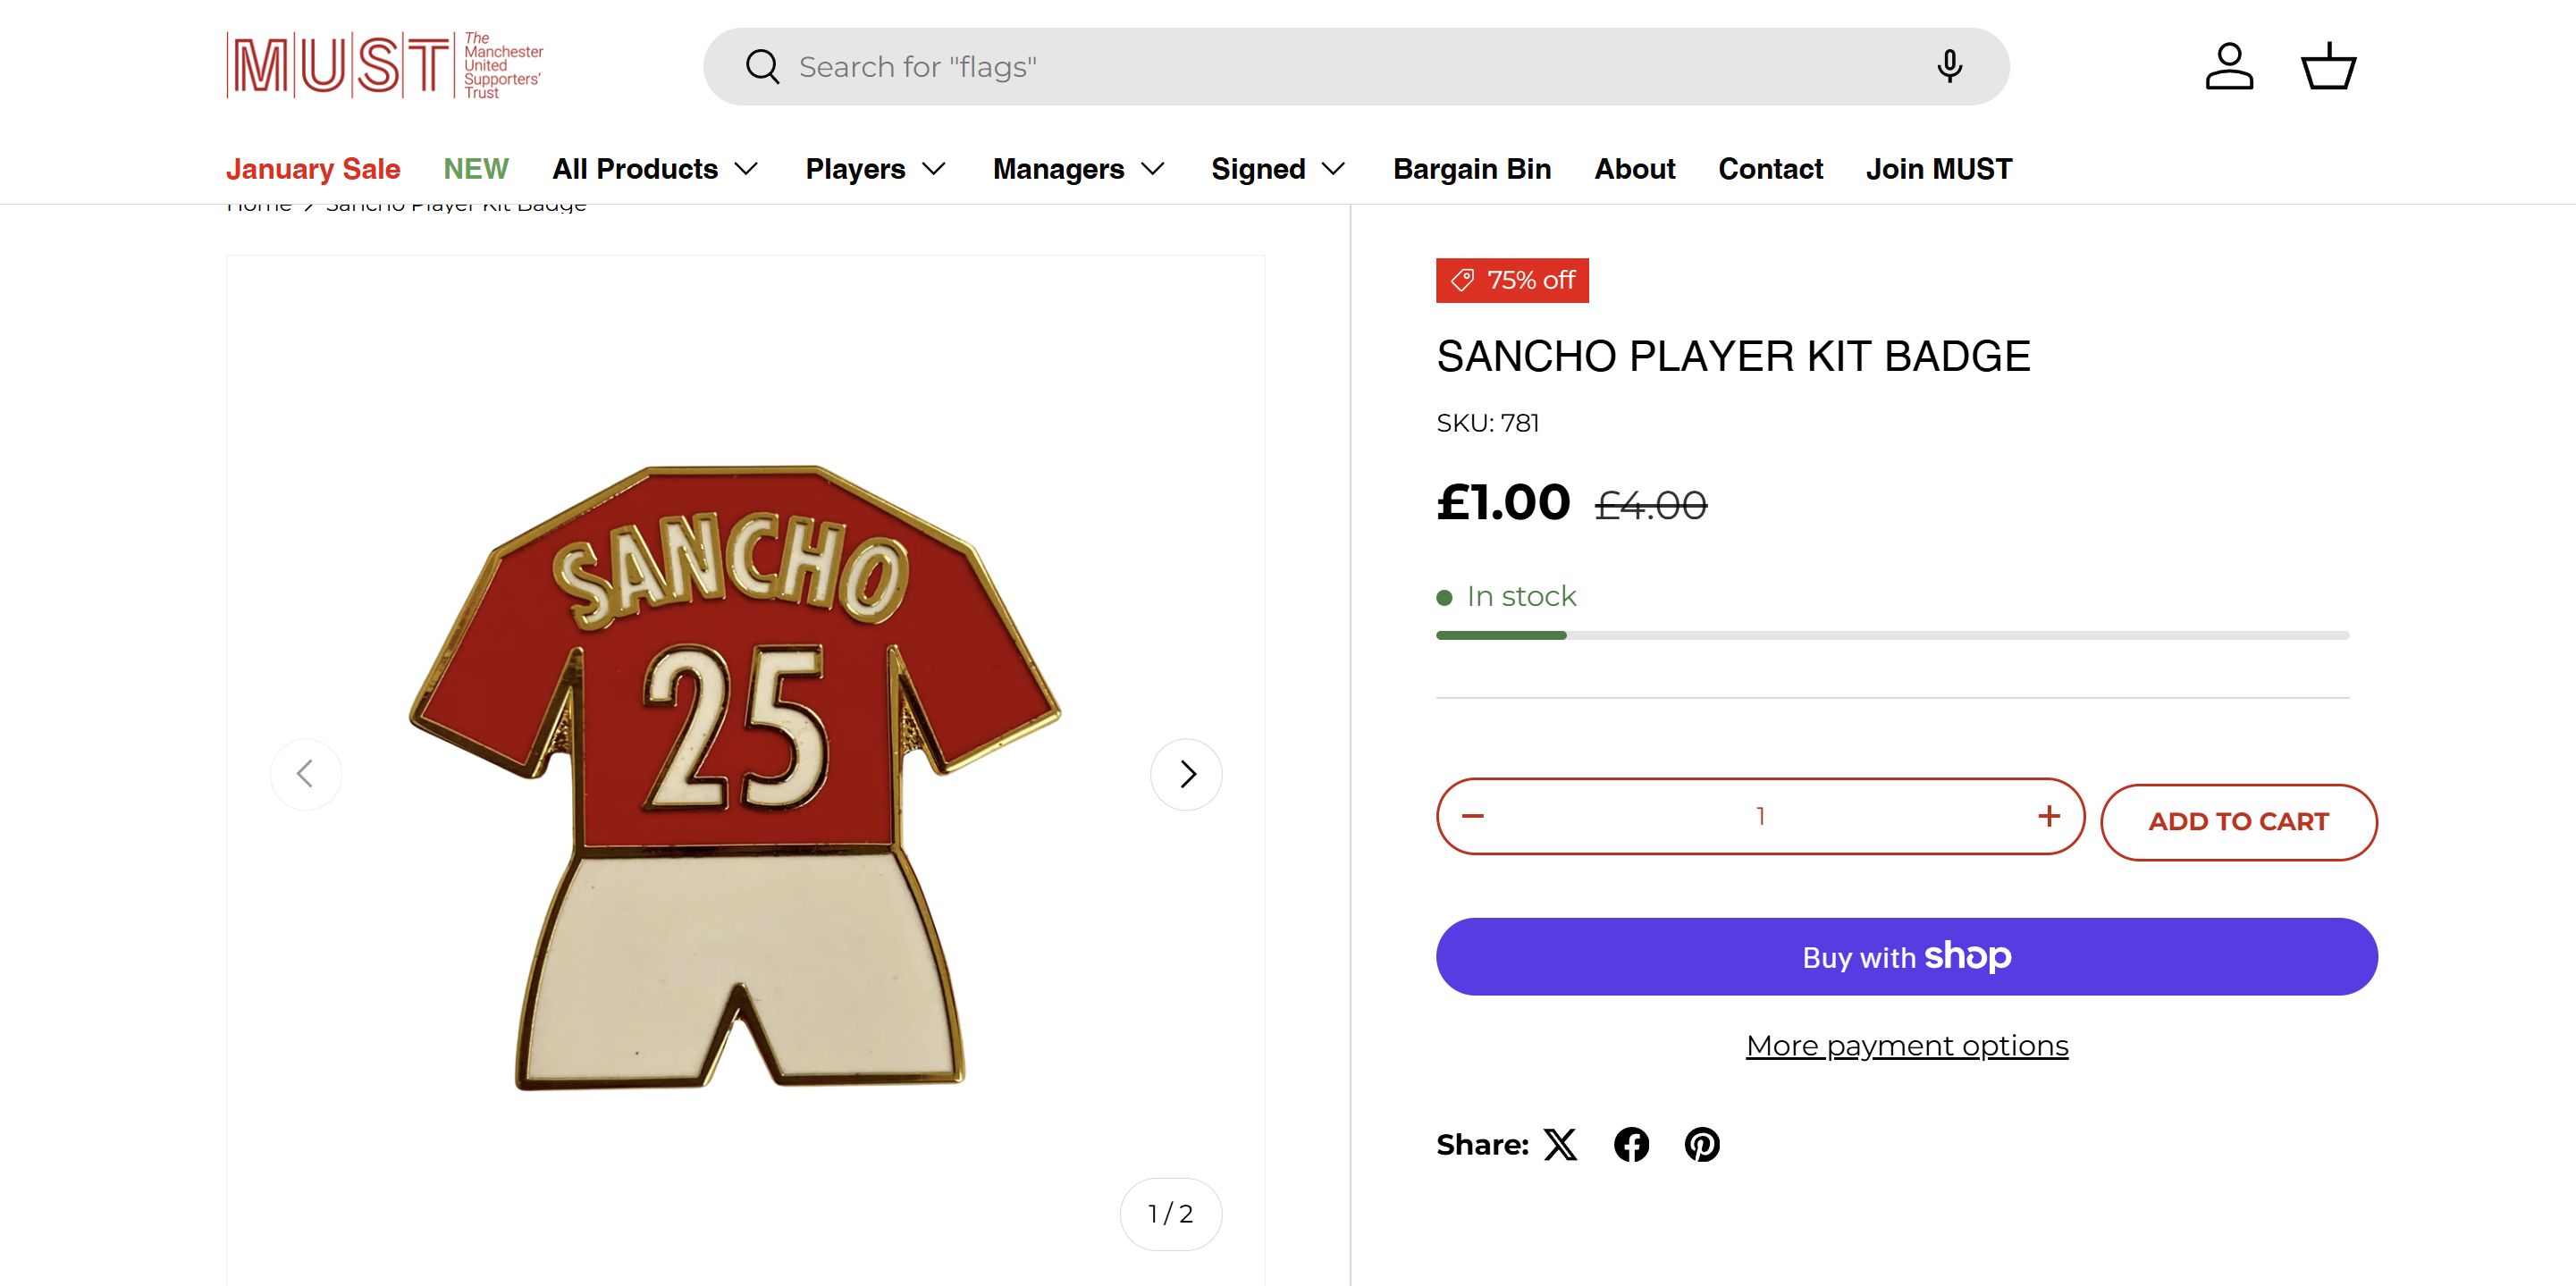Go to Bargain Bin
Screen dimensions: 2576x1286
tap(1471, 169)
